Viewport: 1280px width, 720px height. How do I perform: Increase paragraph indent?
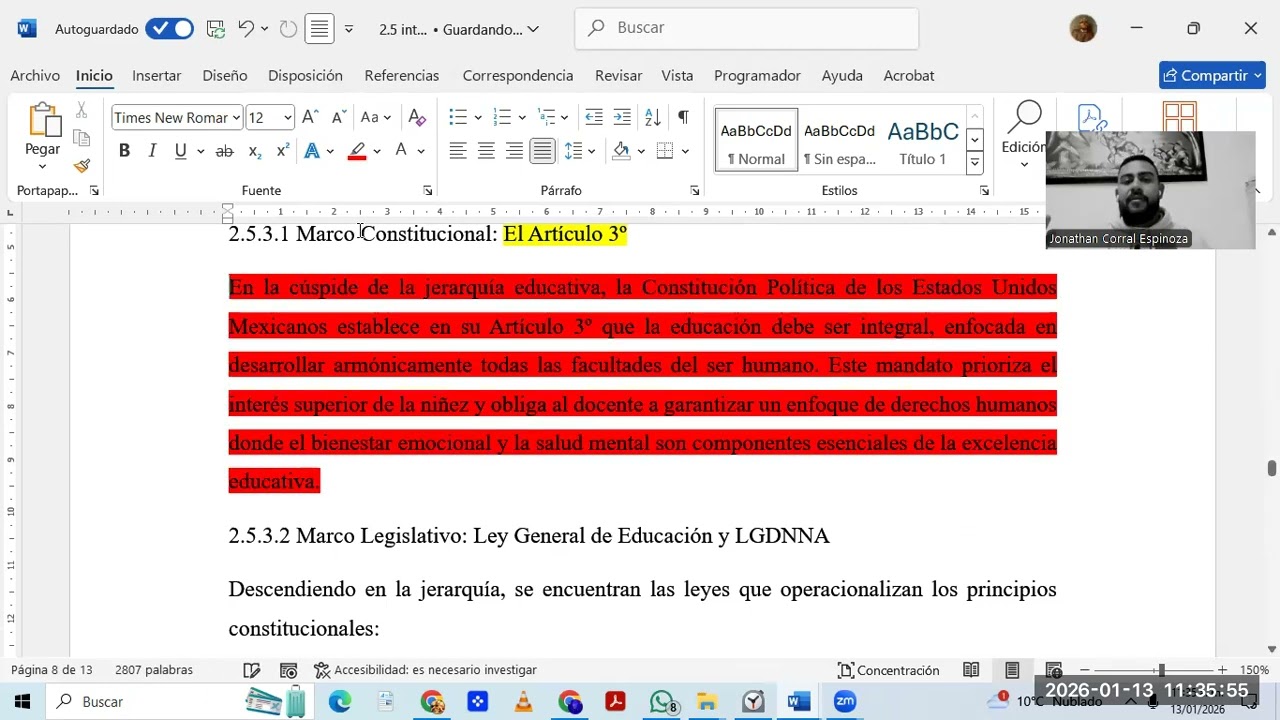622,117
